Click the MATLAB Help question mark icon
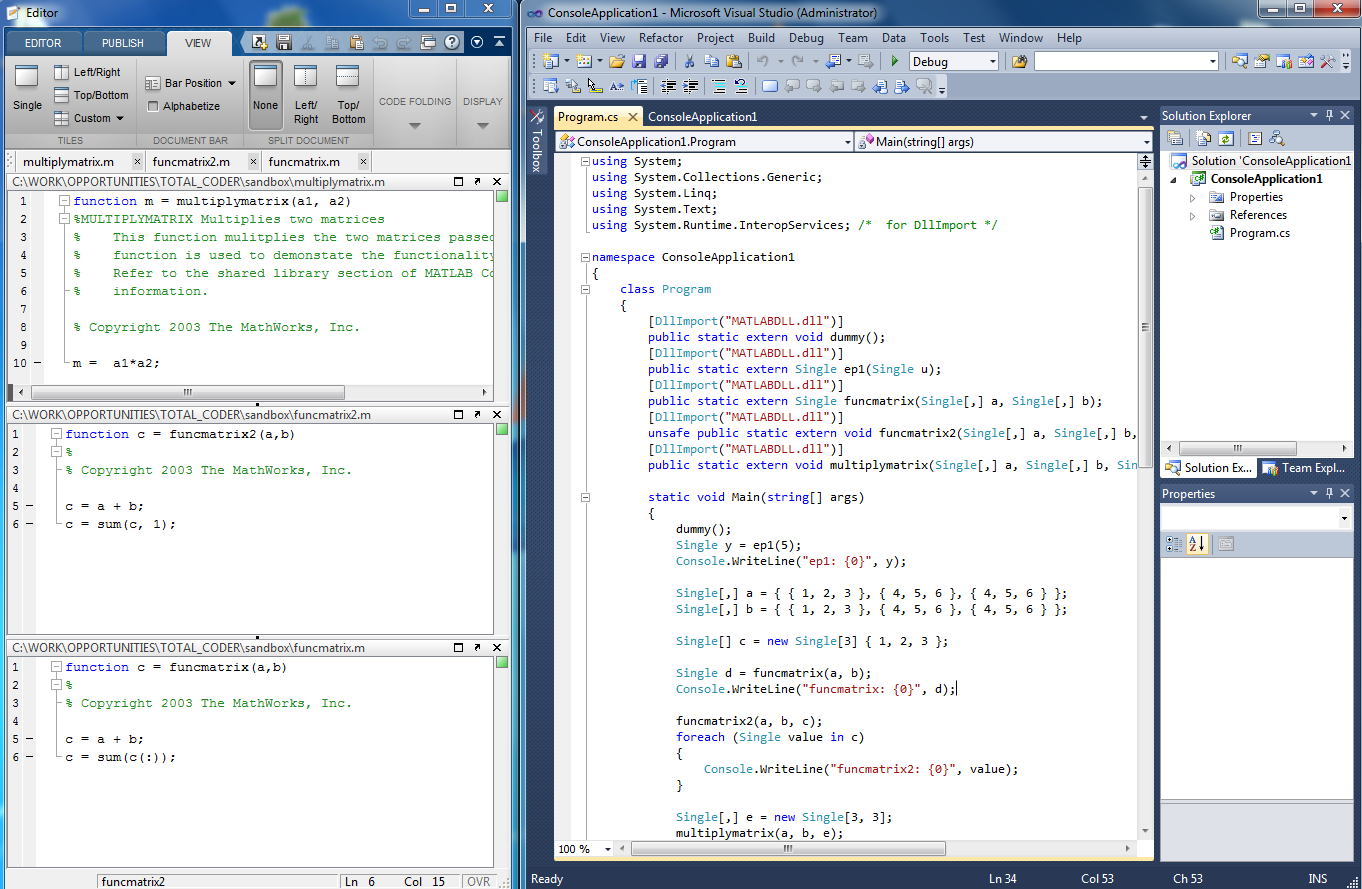The width and height of the screenshot is (1362, 889). tap(452, 43)
